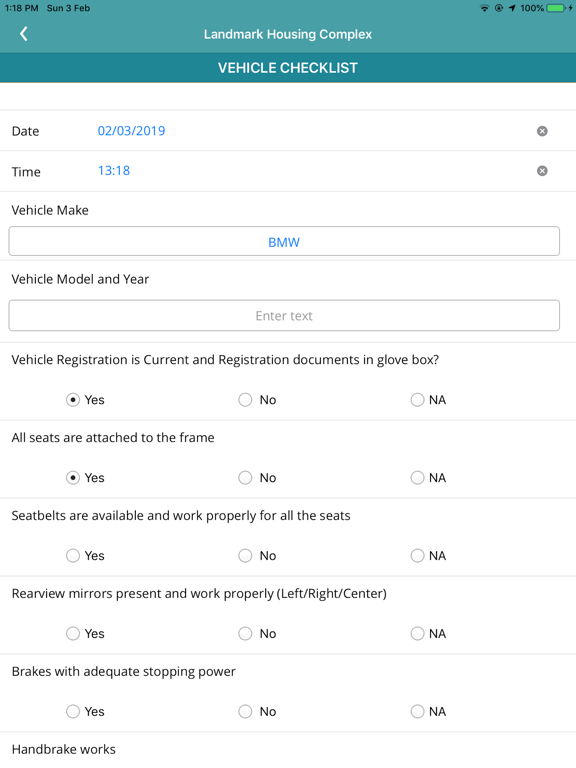The image size is (576, 768).
Task: Tap the orientation lock status icon
Action: (x=499, y=8)
